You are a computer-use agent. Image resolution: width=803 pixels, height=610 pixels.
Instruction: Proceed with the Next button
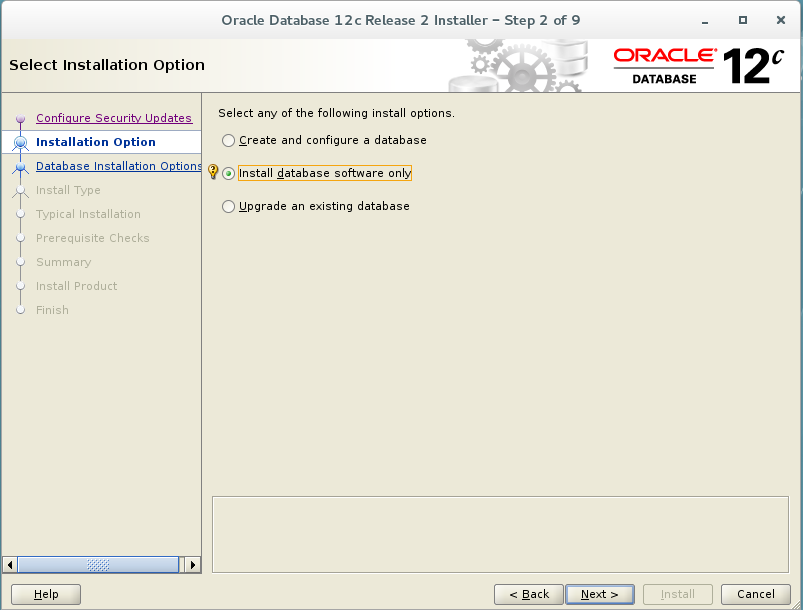coord(600,594)
